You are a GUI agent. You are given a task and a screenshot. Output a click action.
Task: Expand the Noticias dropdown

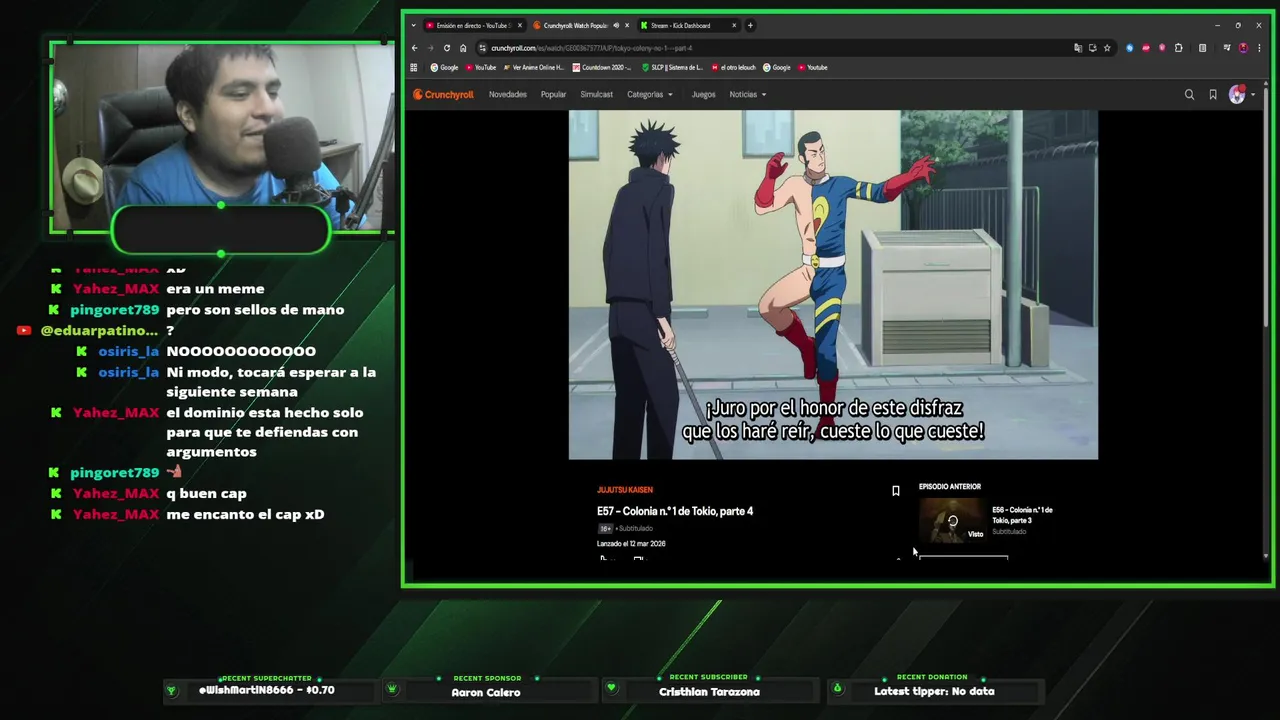[x=748, y=95]
